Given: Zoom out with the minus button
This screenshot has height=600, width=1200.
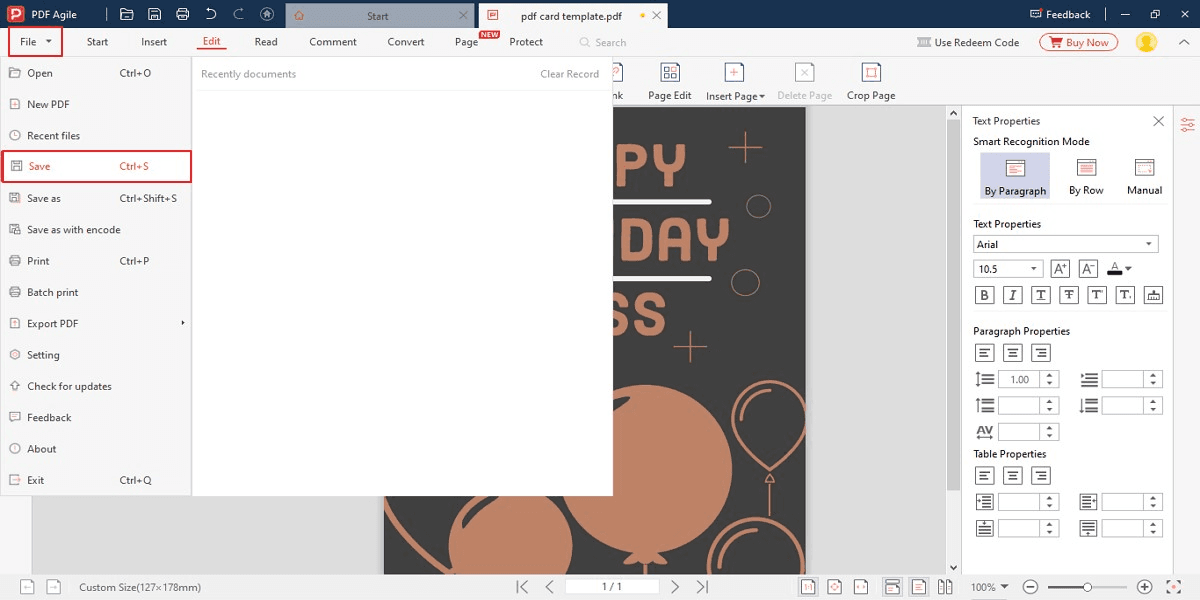Looking at the screenshot, I should (x=1030, y=587).
